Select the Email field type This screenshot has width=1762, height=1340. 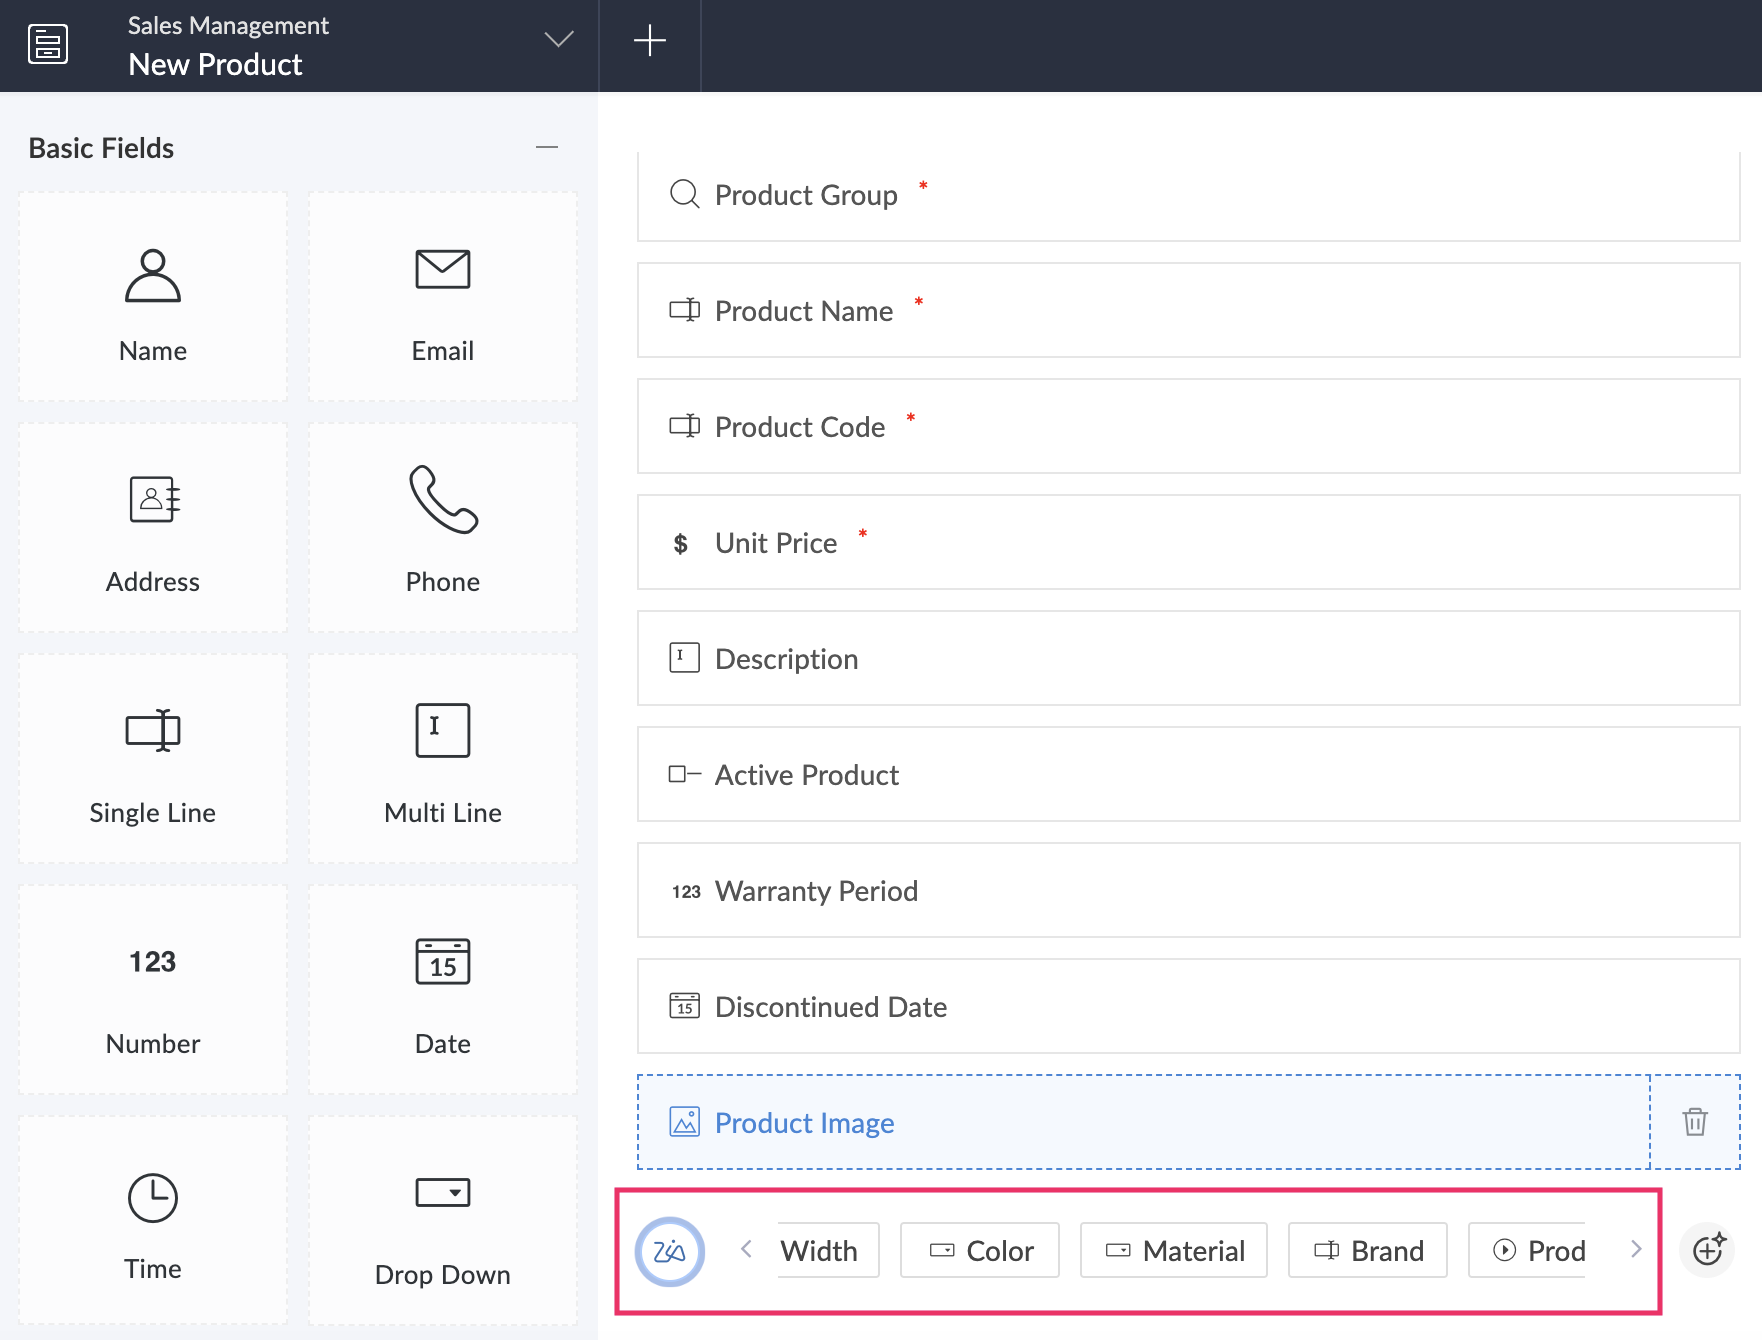442,298
